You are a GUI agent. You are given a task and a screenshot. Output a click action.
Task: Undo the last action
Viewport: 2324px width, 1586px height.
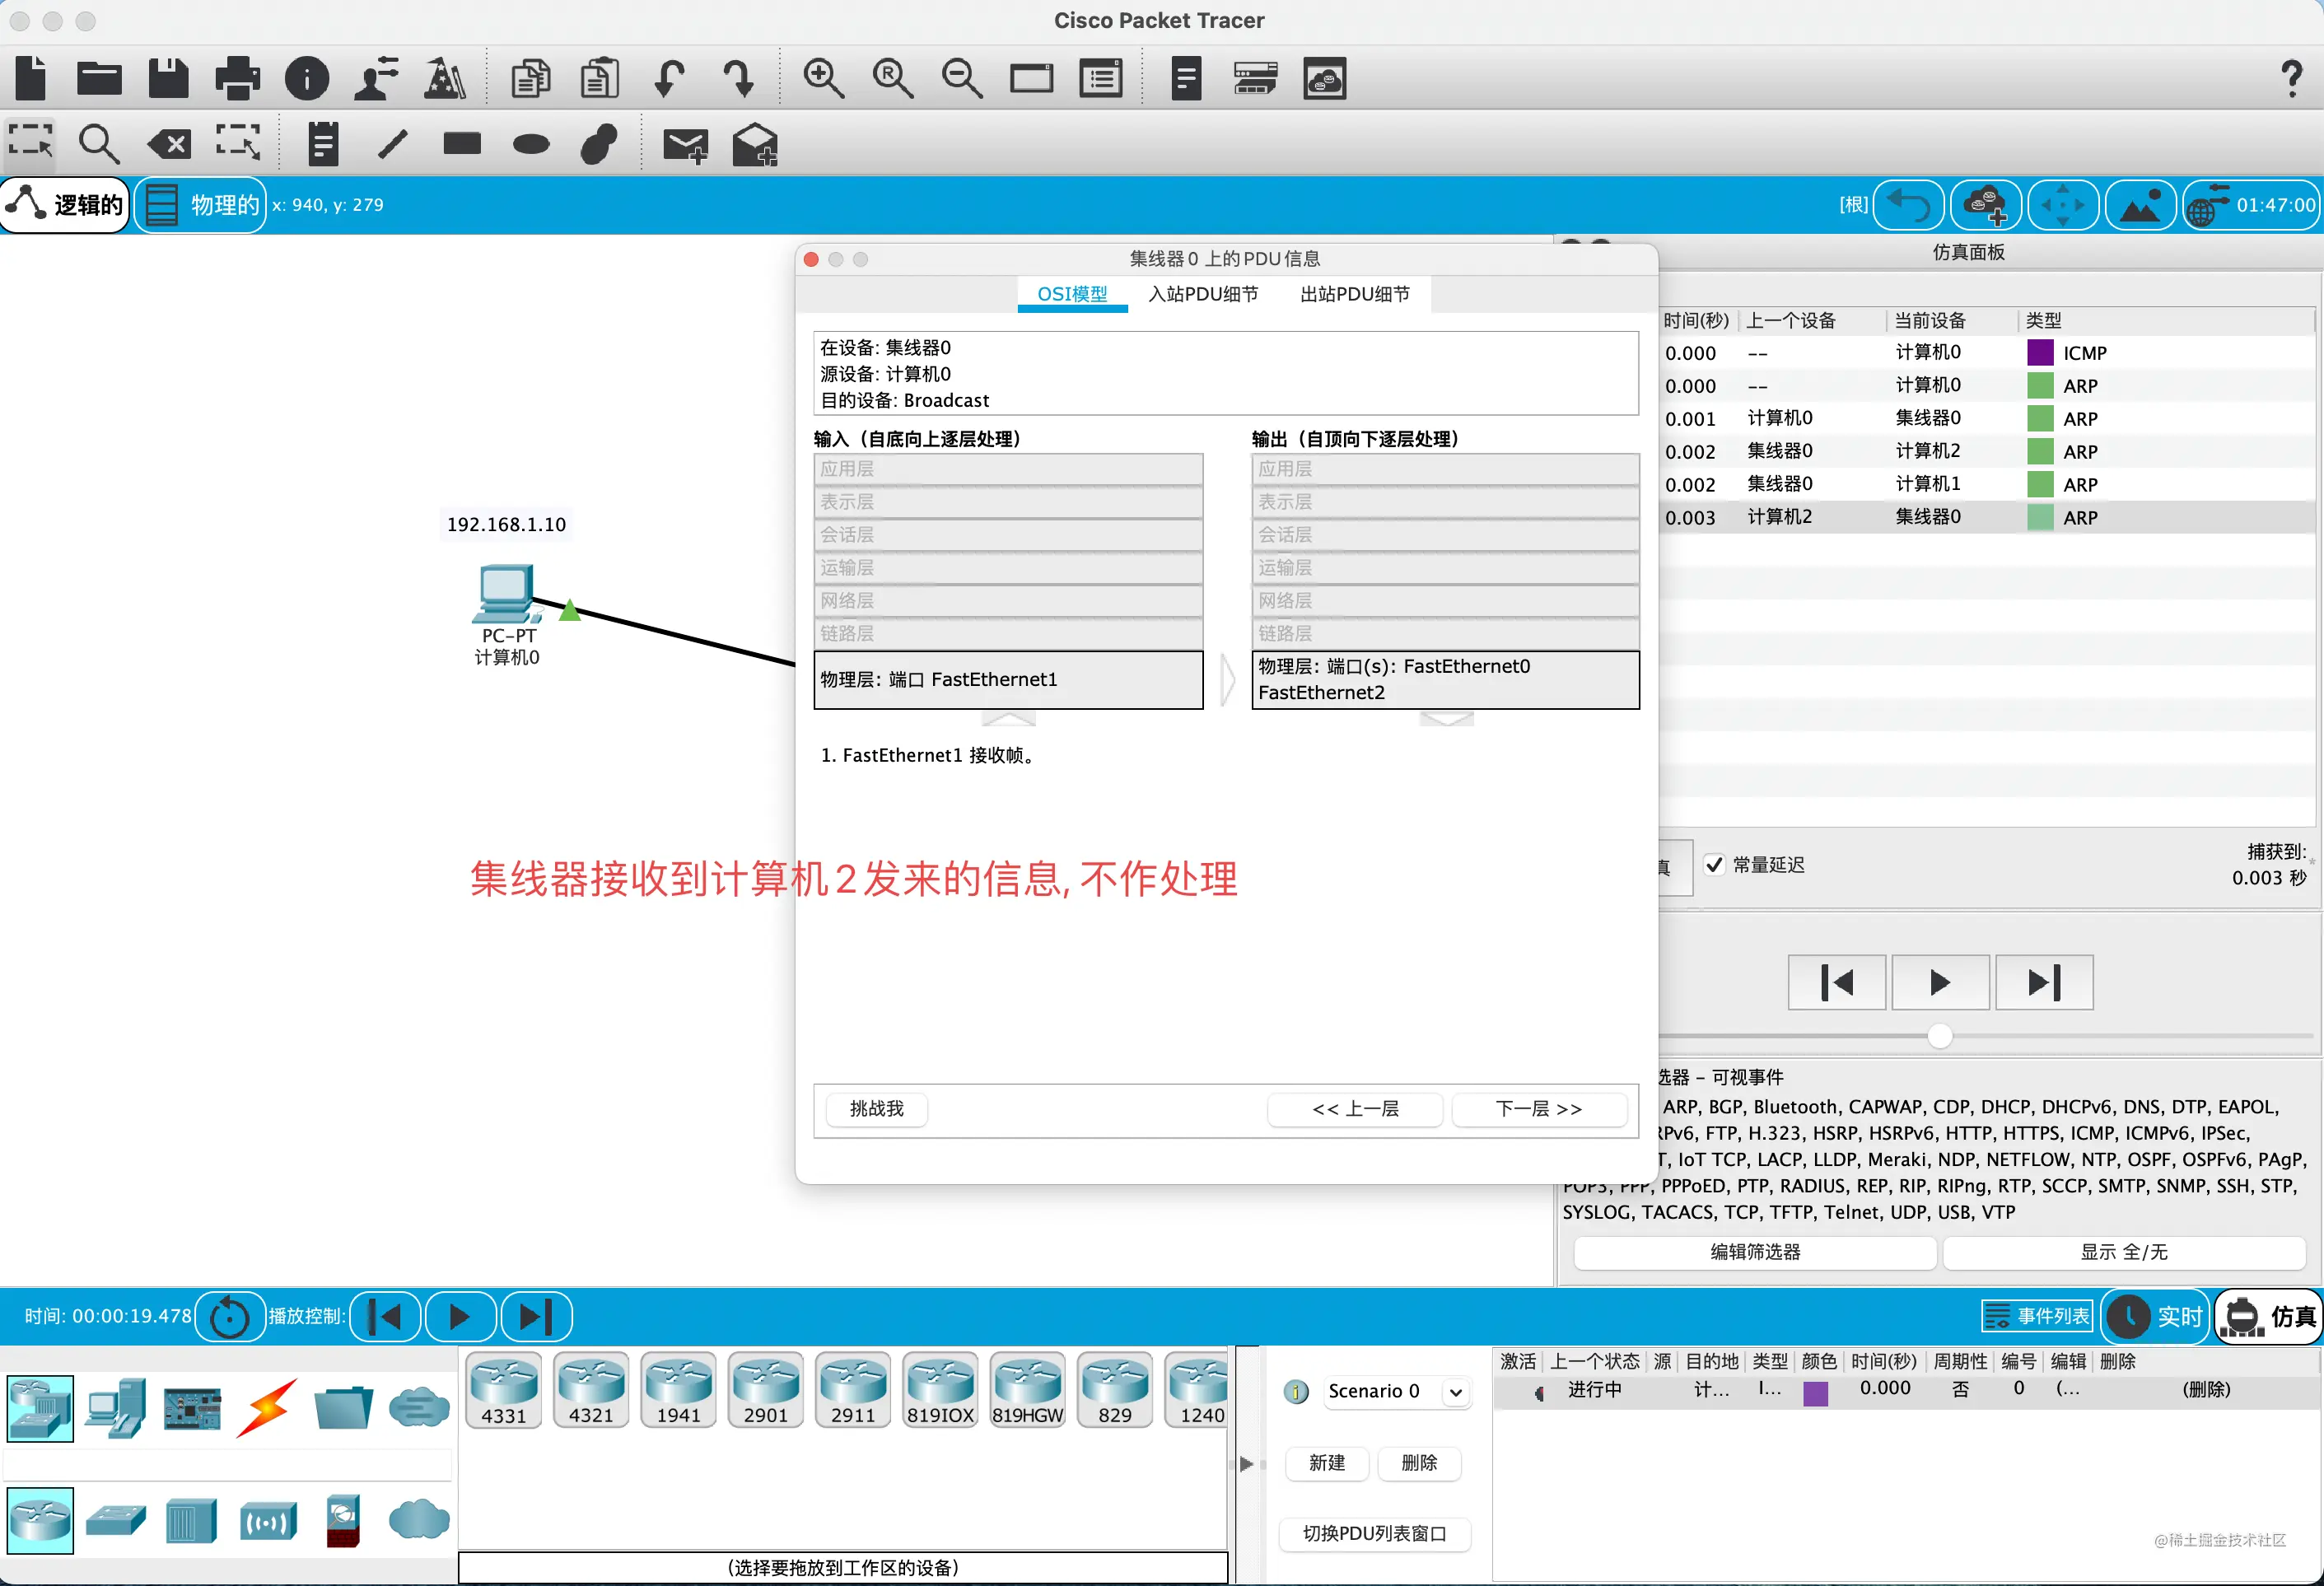pyautogui.click(x=669, y=78)
